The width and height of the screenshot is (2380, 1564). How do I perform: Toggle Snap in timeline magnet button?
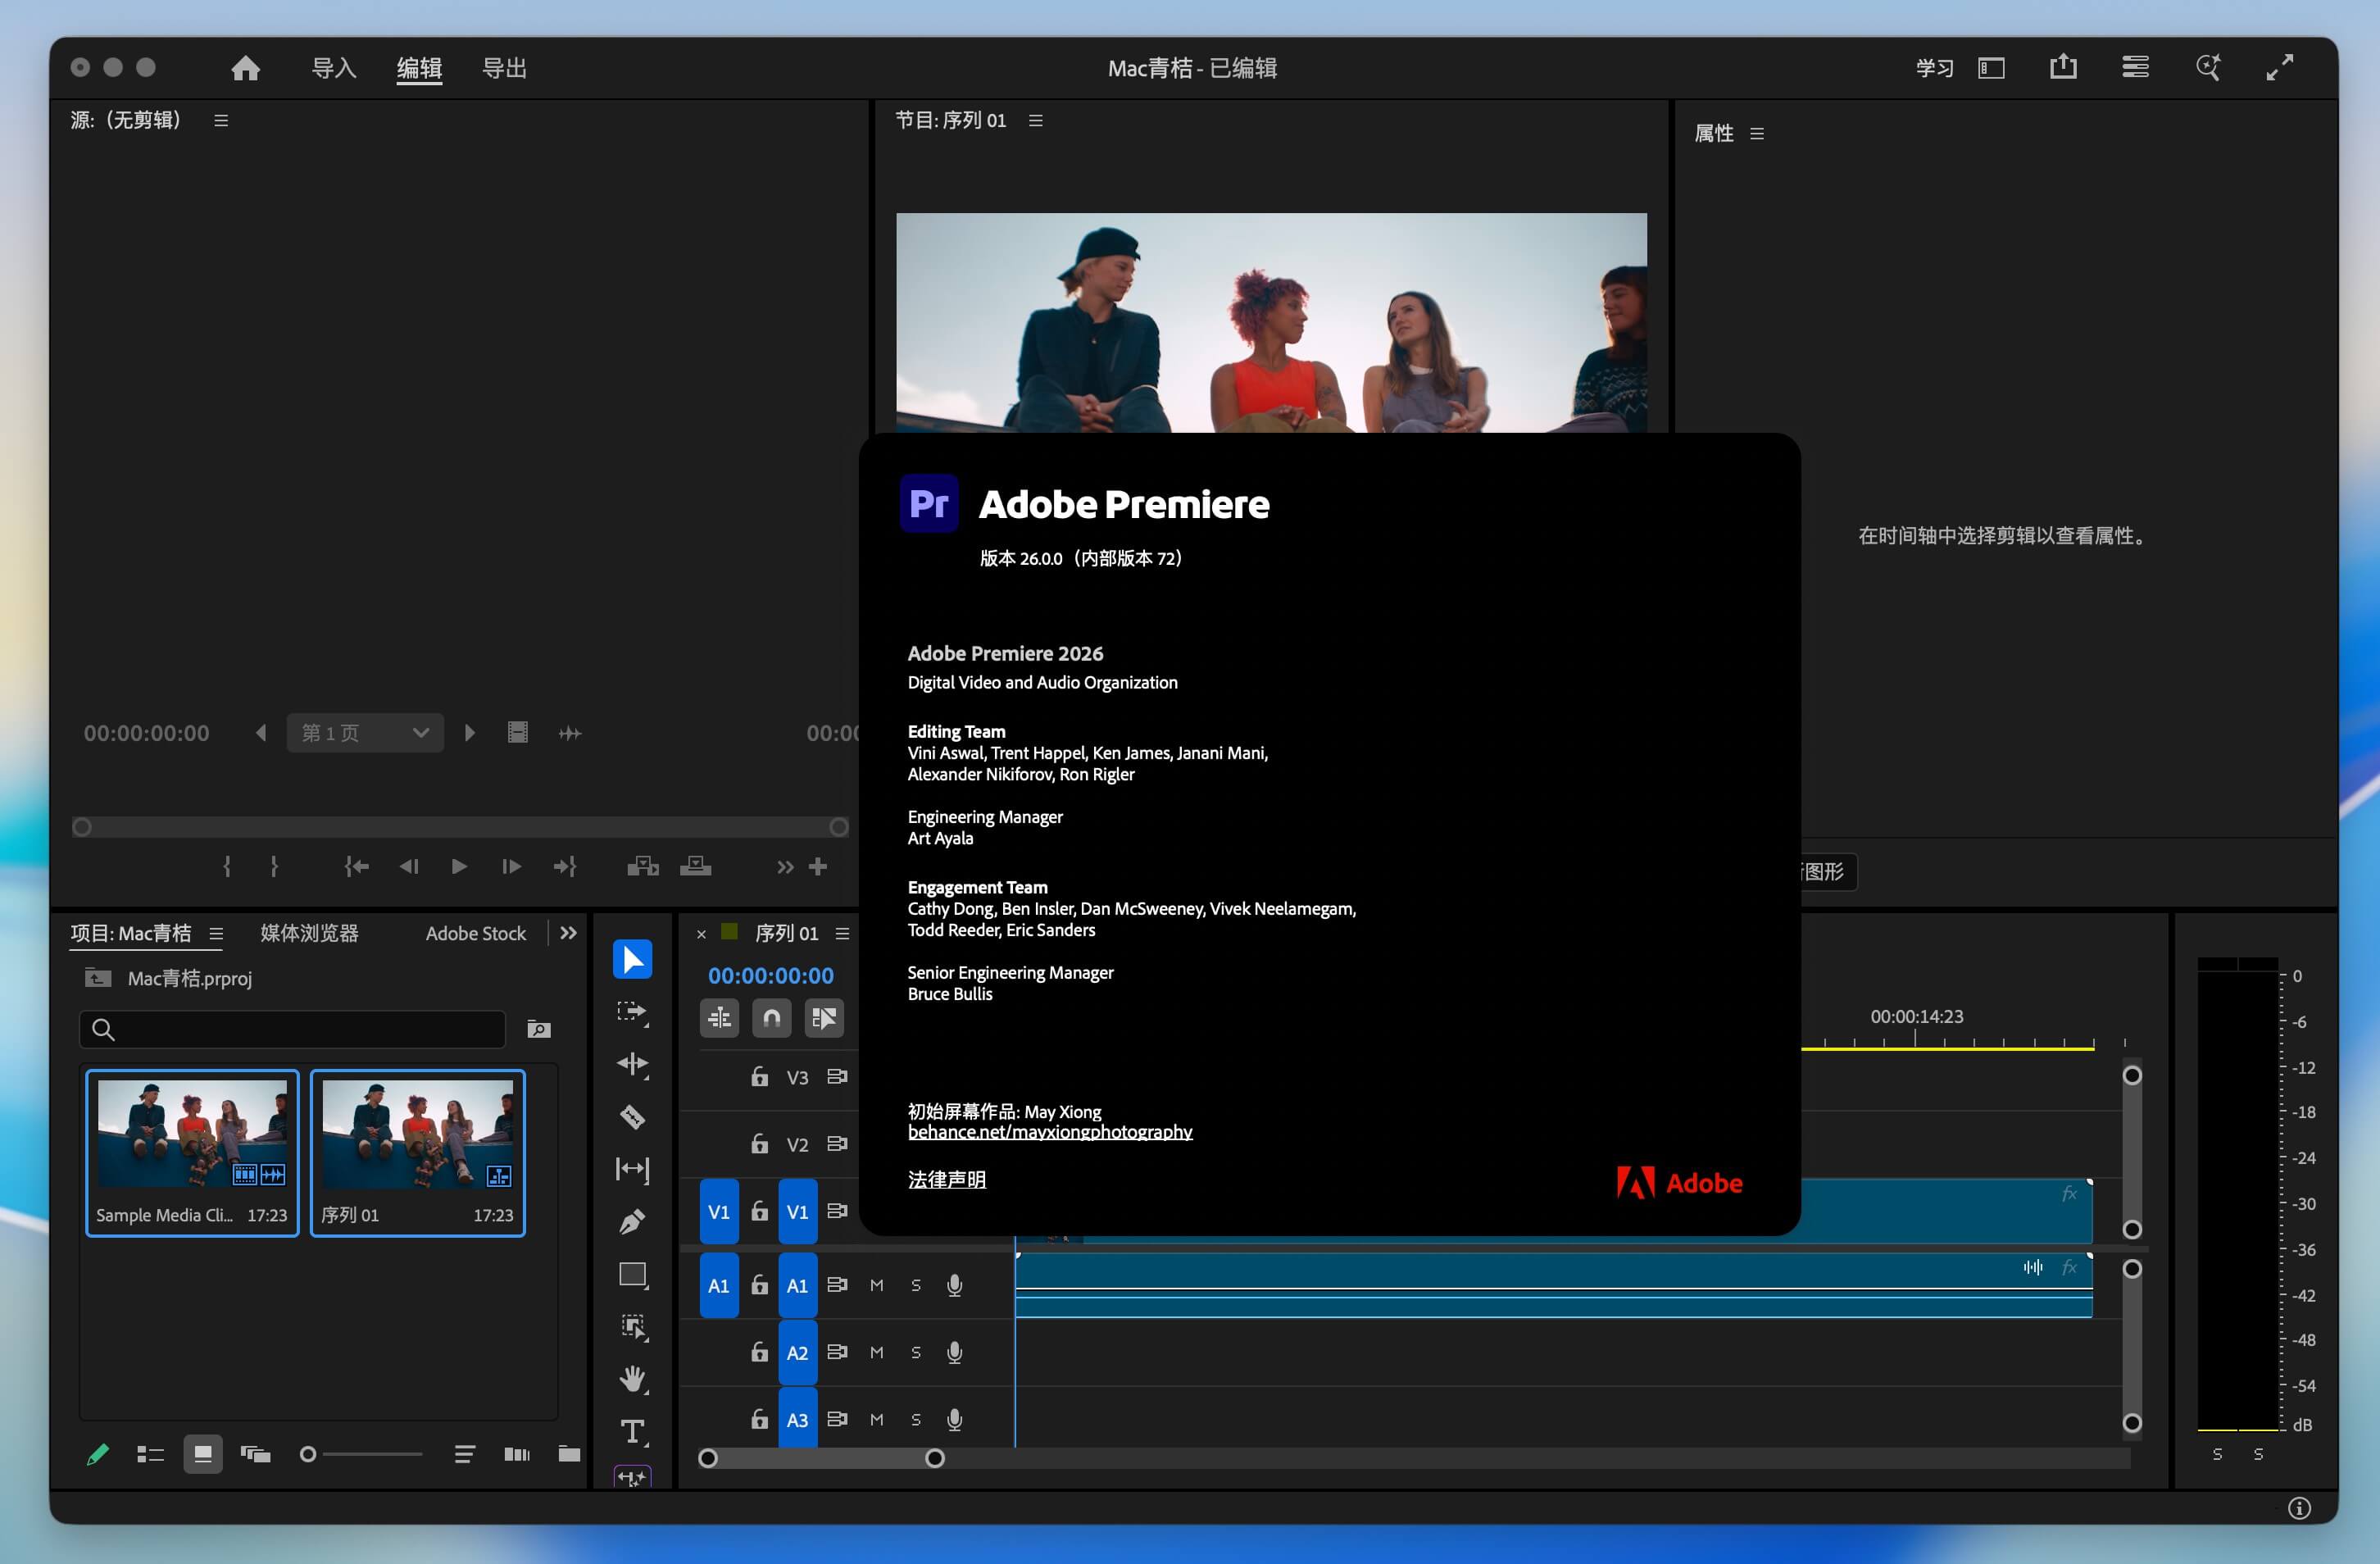click(771, 1018)
